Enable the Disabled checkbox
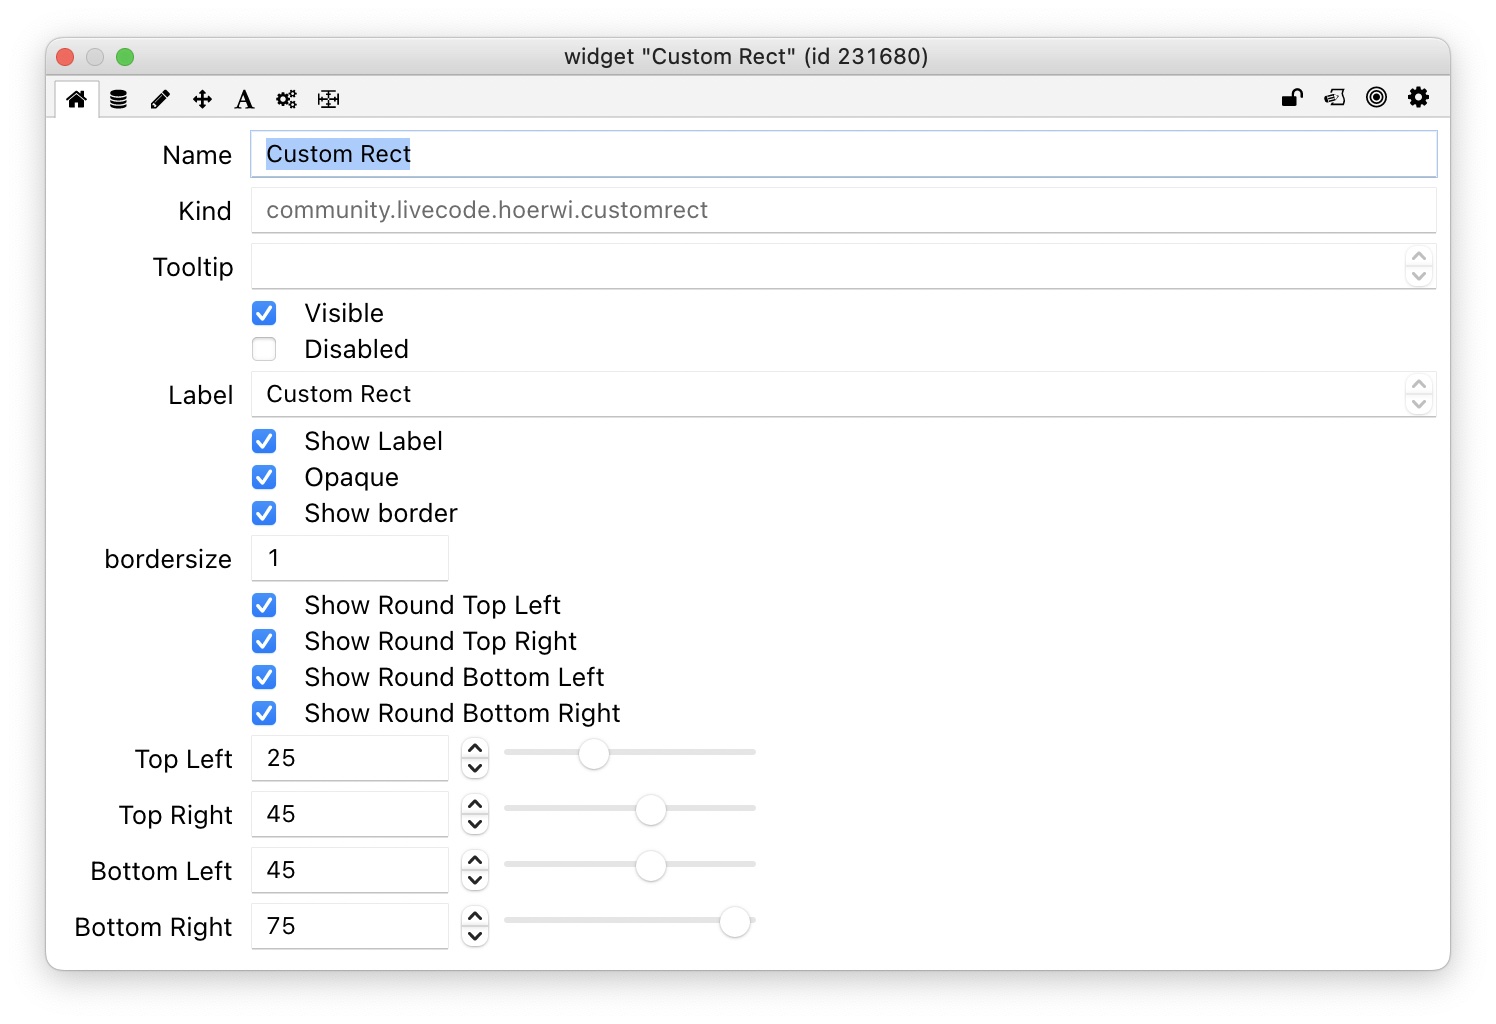 point(264,349)
